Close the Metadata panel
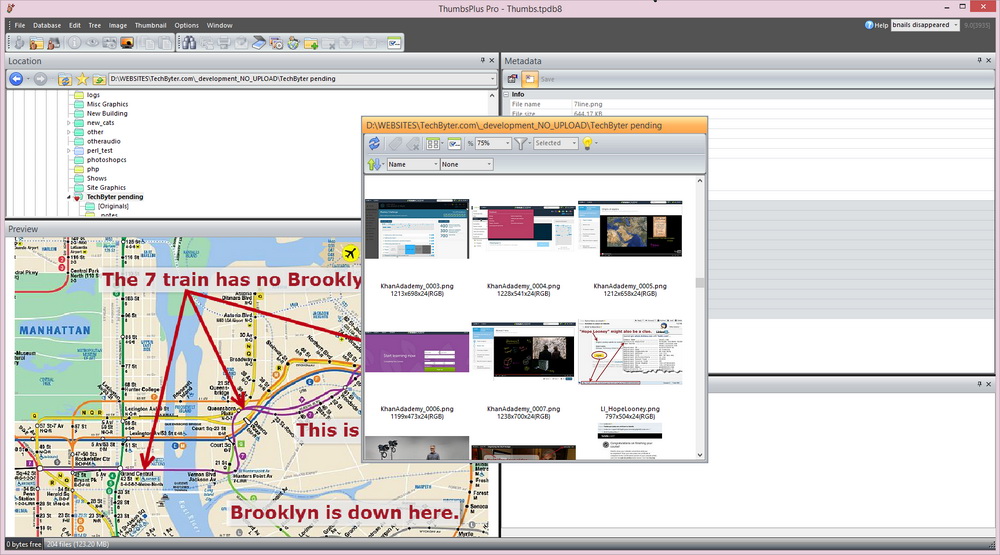This screenshot has width=1000, height=555. [x=989, y=61]
